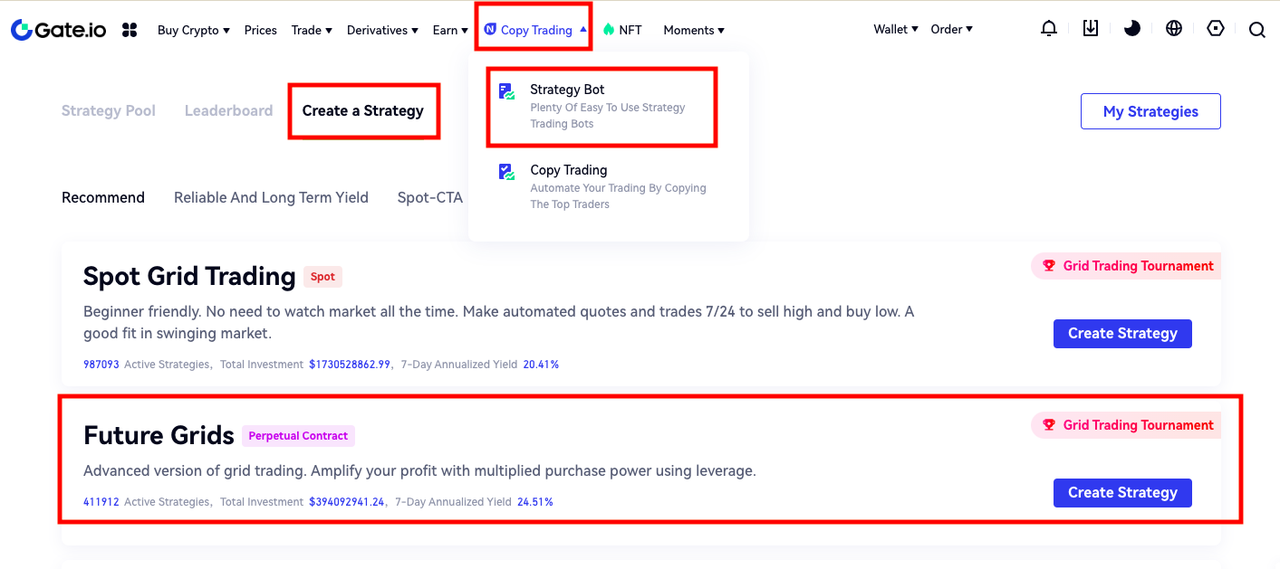
Task: Toggle dark mode with the moon icon
Action: click(1132, 29)
